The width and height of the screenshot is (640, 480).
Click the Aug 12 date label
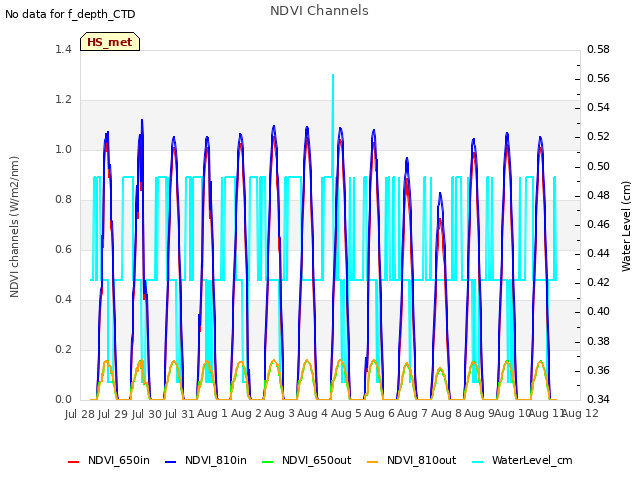582,413
